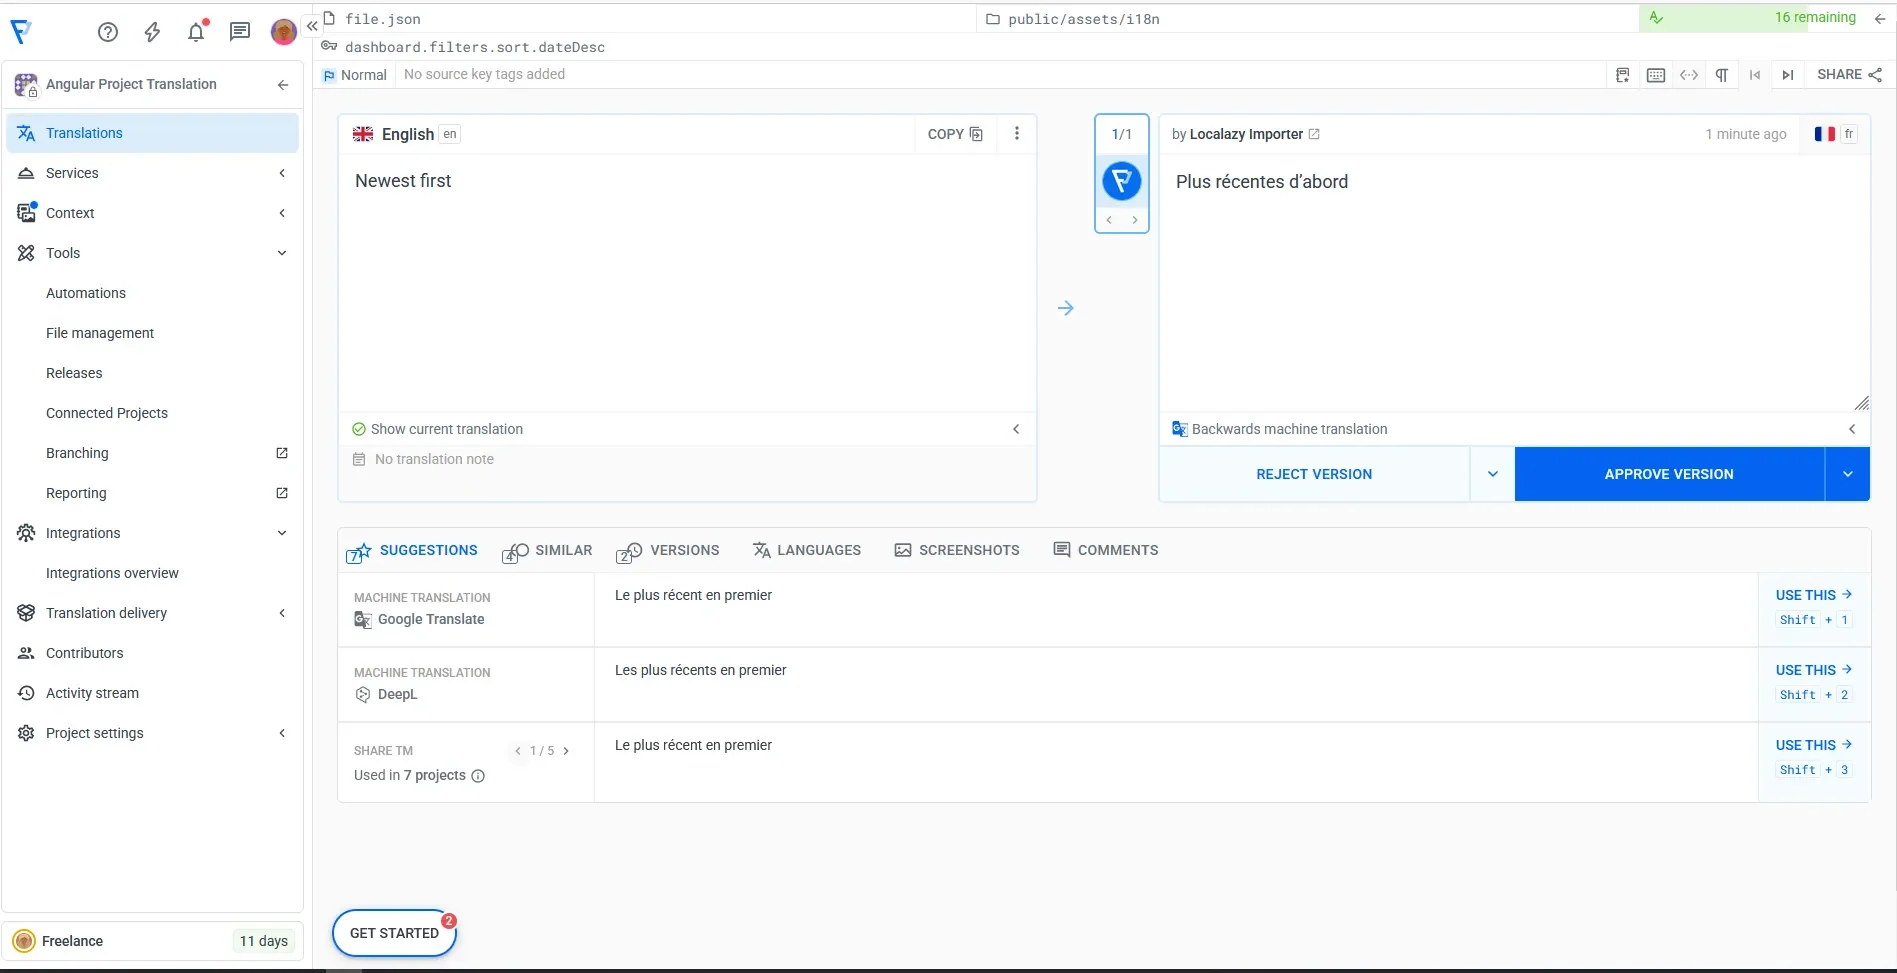
Task: Collapse the sidebar with double chevron
Action: click(x=312, y=26)
